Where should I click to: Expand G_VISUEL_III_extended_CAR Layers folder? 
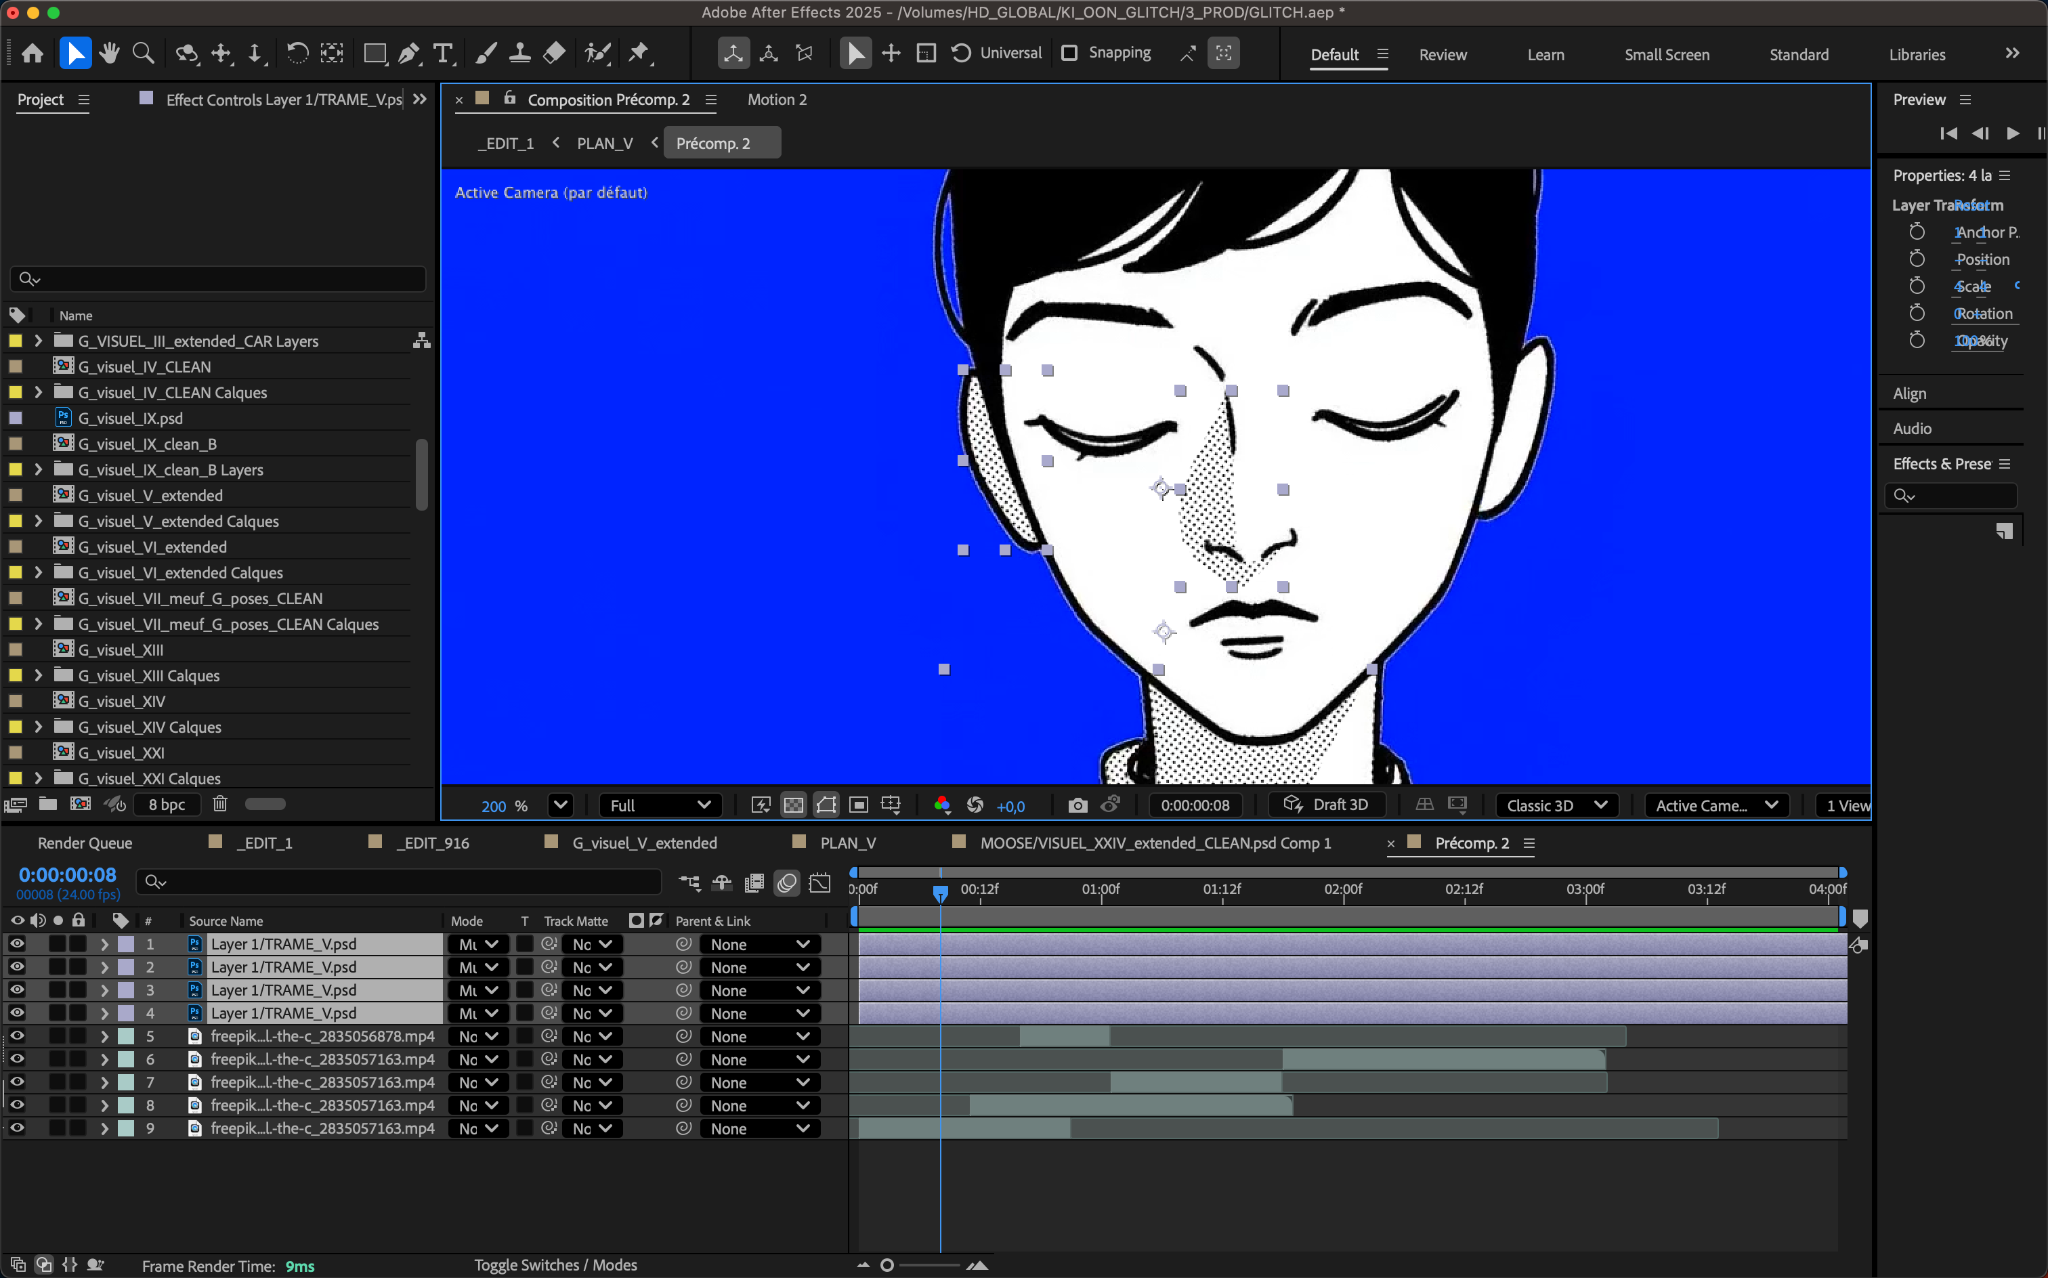pyautogui.click(x=38, y=341)
